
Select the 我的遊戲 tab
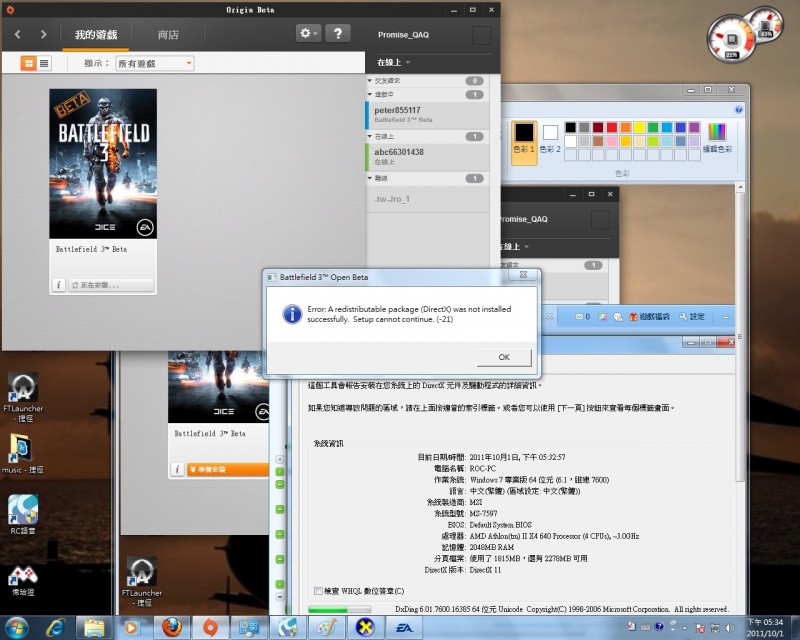click(x=96, y=35)
